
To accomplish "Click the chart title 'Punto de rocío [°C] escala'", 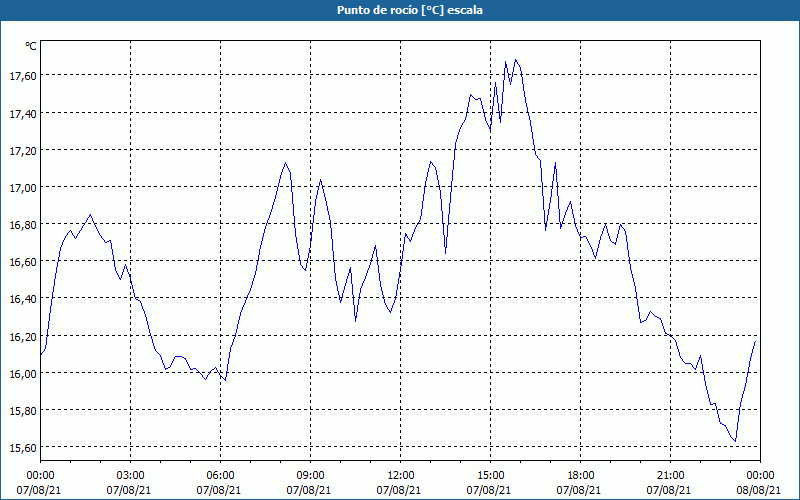I will pyautogui.click(x=410, y=10).
